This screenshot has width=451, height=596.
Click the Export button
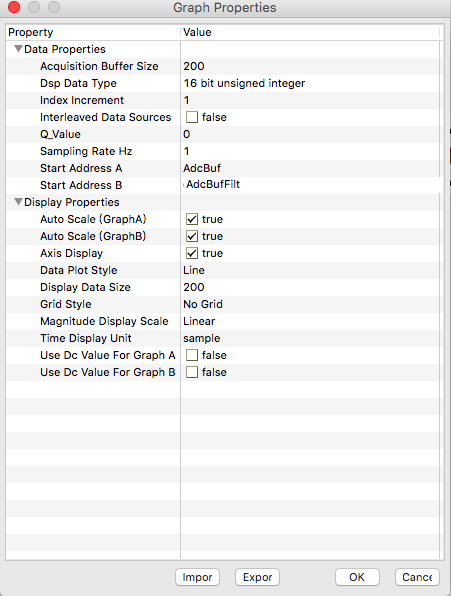257,577
